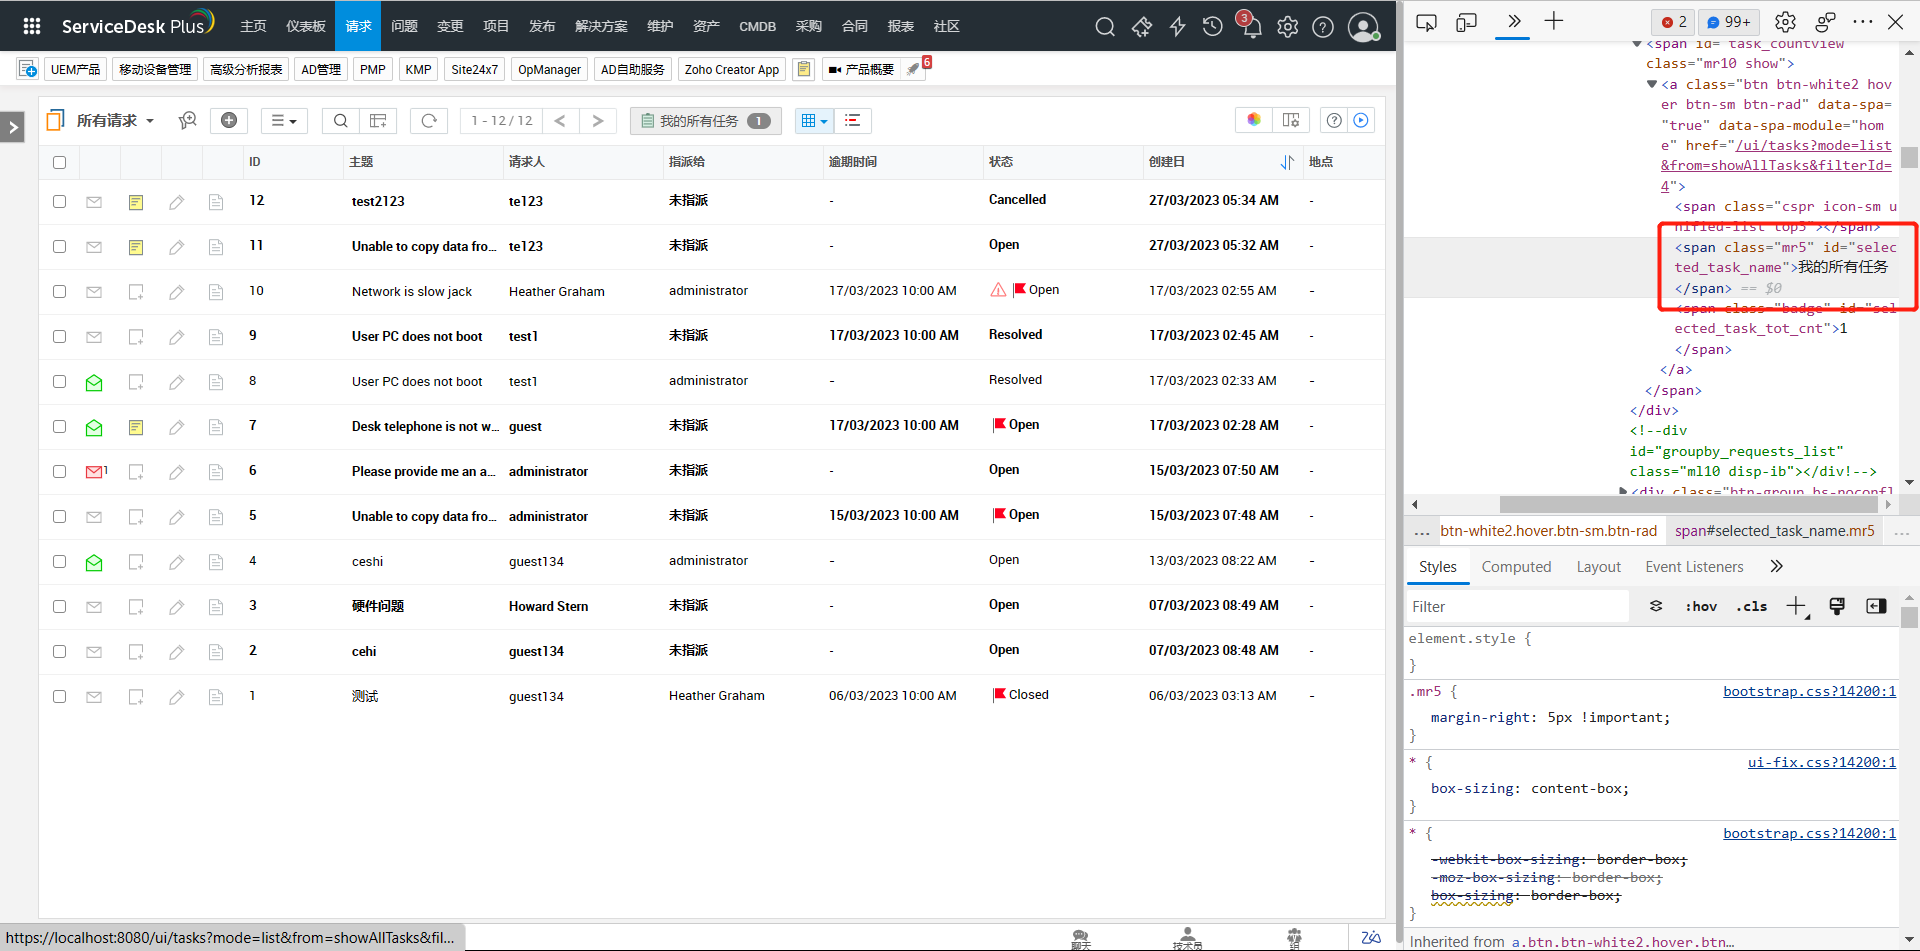Open the table view type dropdown

pyautogui.click(x=815, y=121)
